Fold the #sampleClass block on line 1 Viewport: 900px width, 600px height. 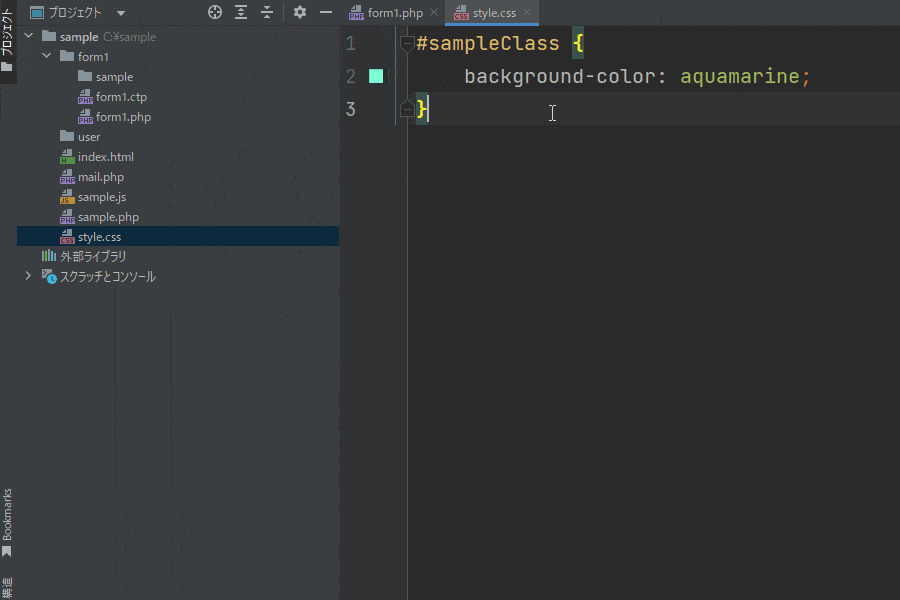tap(407, 44)
